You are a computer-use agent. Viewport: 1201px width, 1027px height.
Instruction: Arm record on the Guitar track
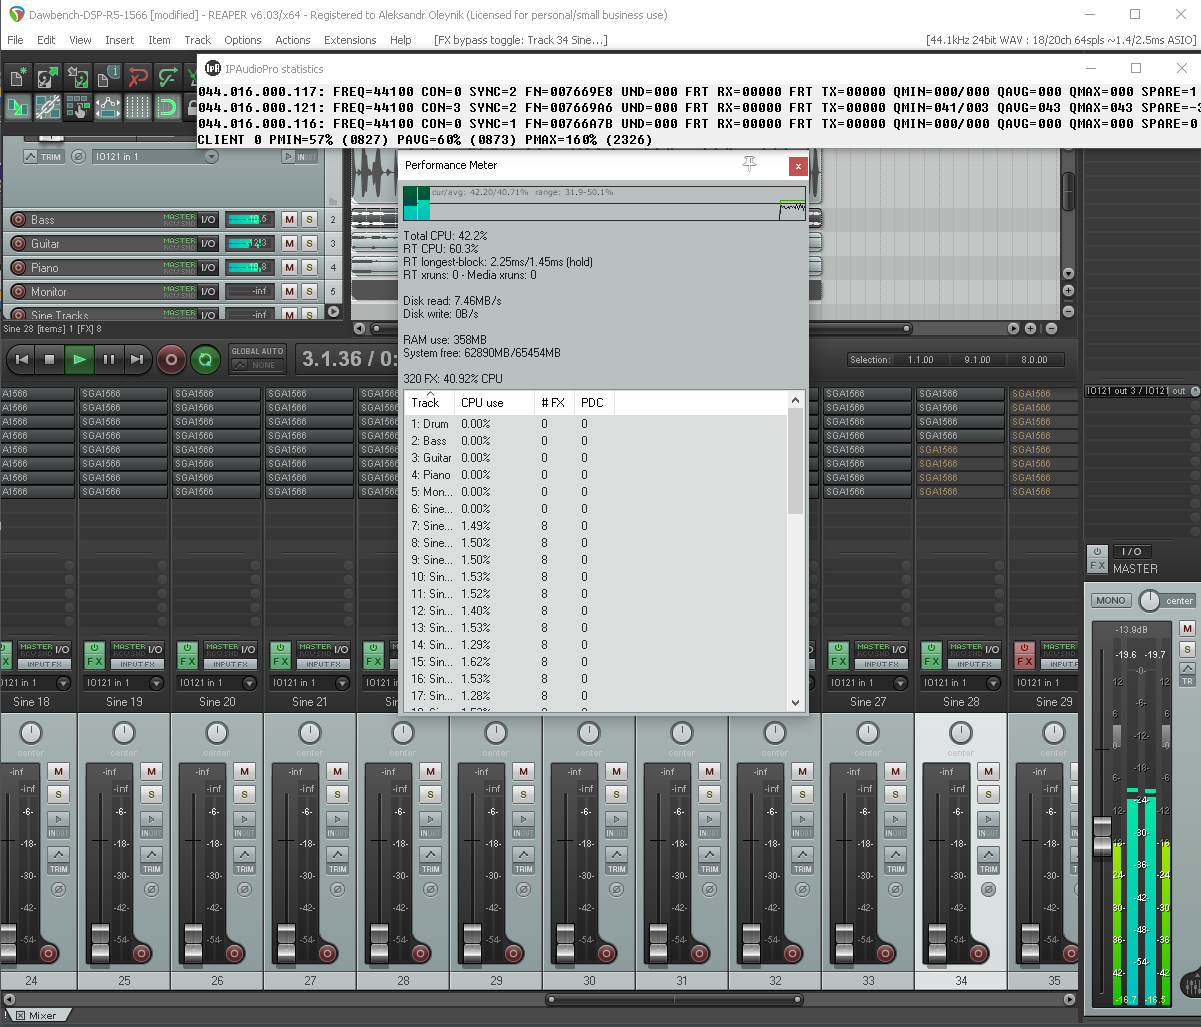[x=18, y=244]
